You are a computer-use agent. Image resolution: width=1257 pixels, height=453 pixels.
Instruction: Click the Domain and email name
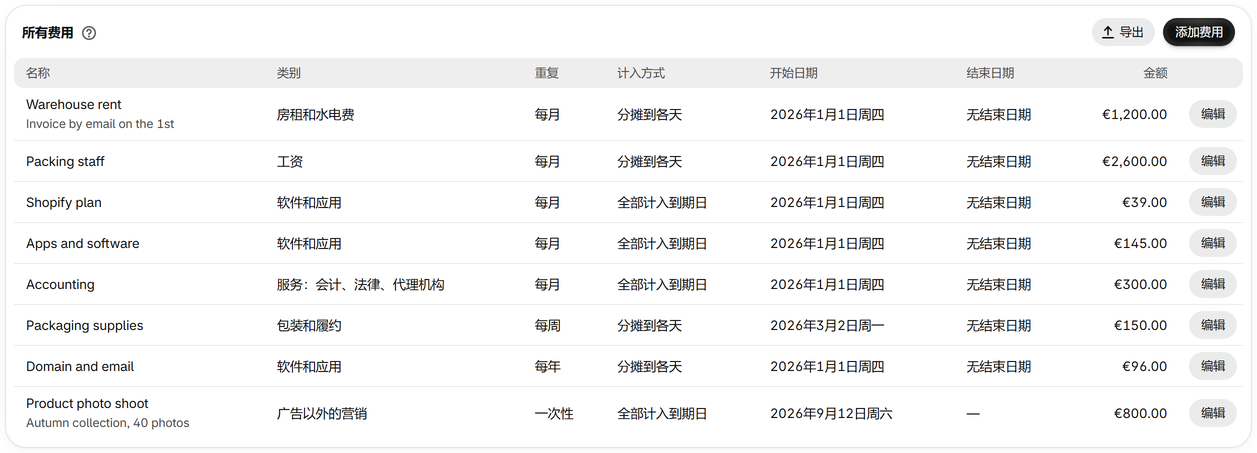(x=80, y=366)
